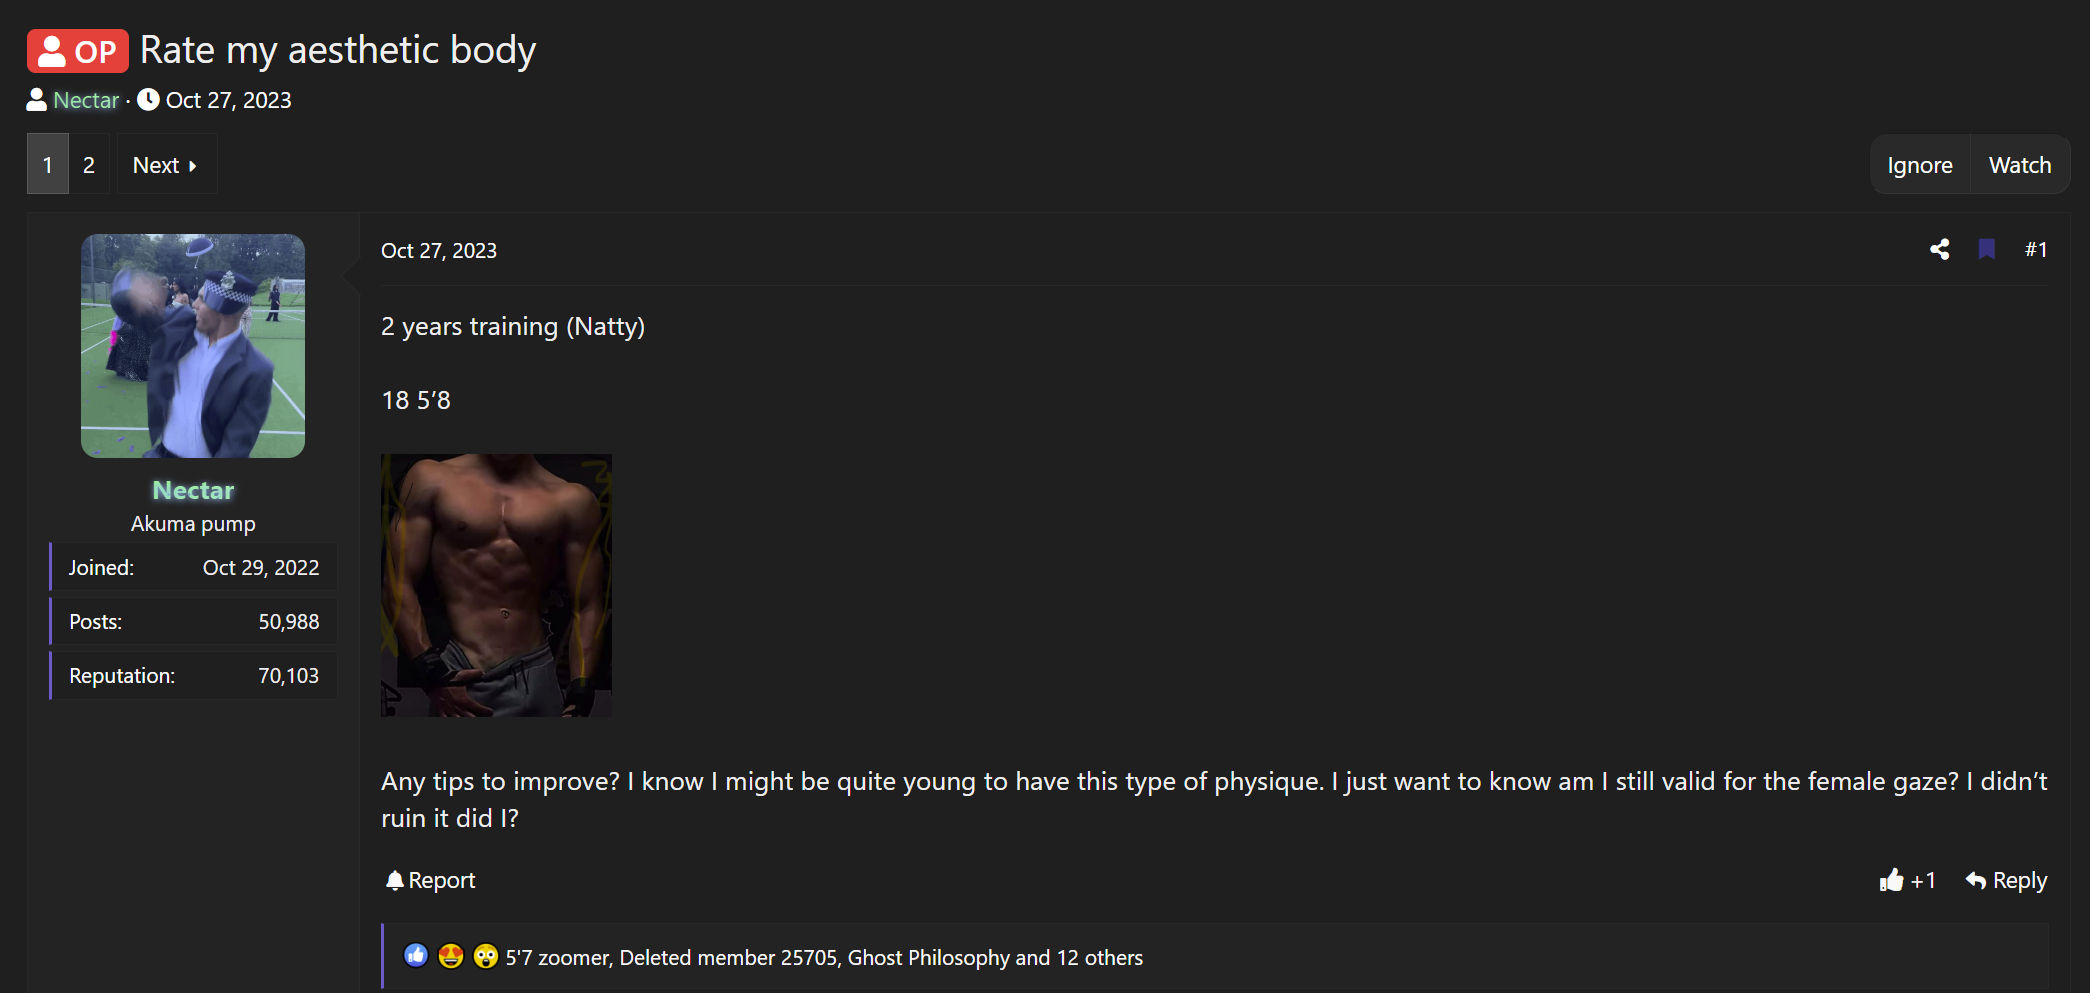This screenshot has width=2090, height=993.
Task: Click the heart-eyes reaction emoji
Action: [451, 956]
